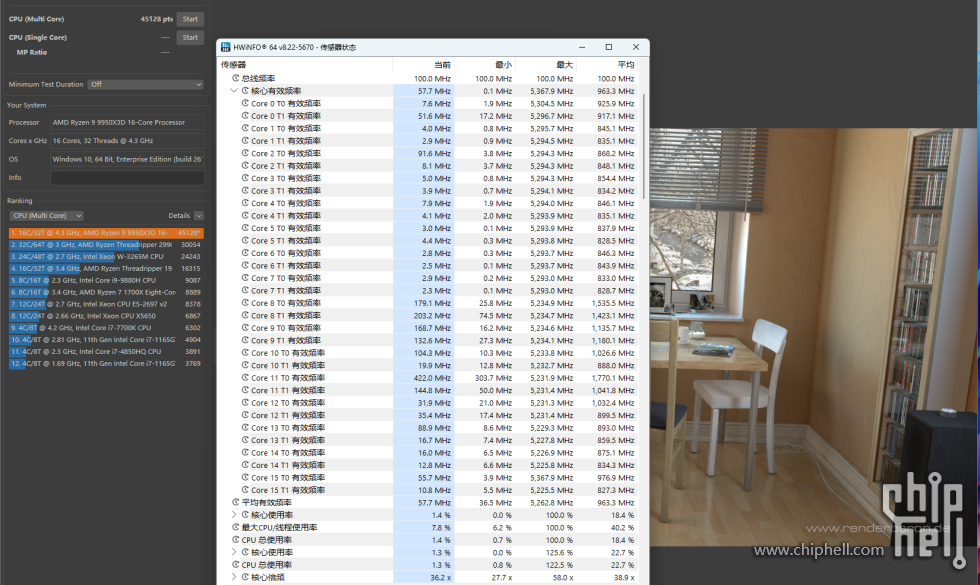Select the Xeon E5-2697 v2 ranking entry
The height and width of the screenshot is (585, 980).
tap(106, 304)
